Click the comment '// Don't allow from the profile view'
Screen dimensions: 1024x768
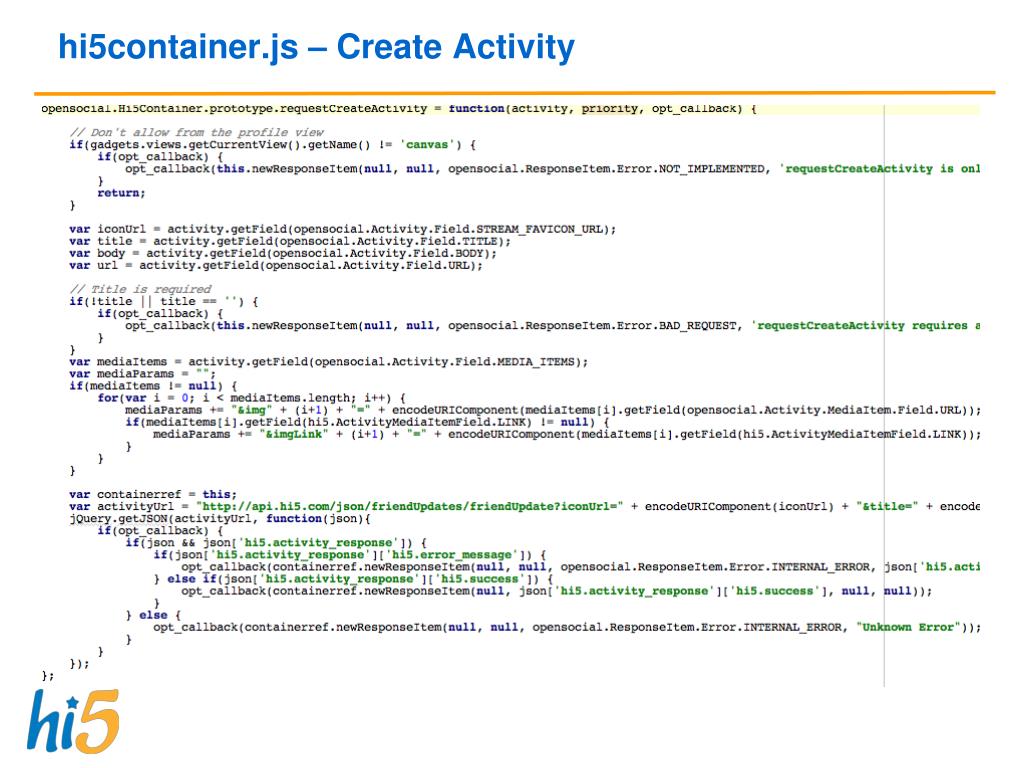197,132
